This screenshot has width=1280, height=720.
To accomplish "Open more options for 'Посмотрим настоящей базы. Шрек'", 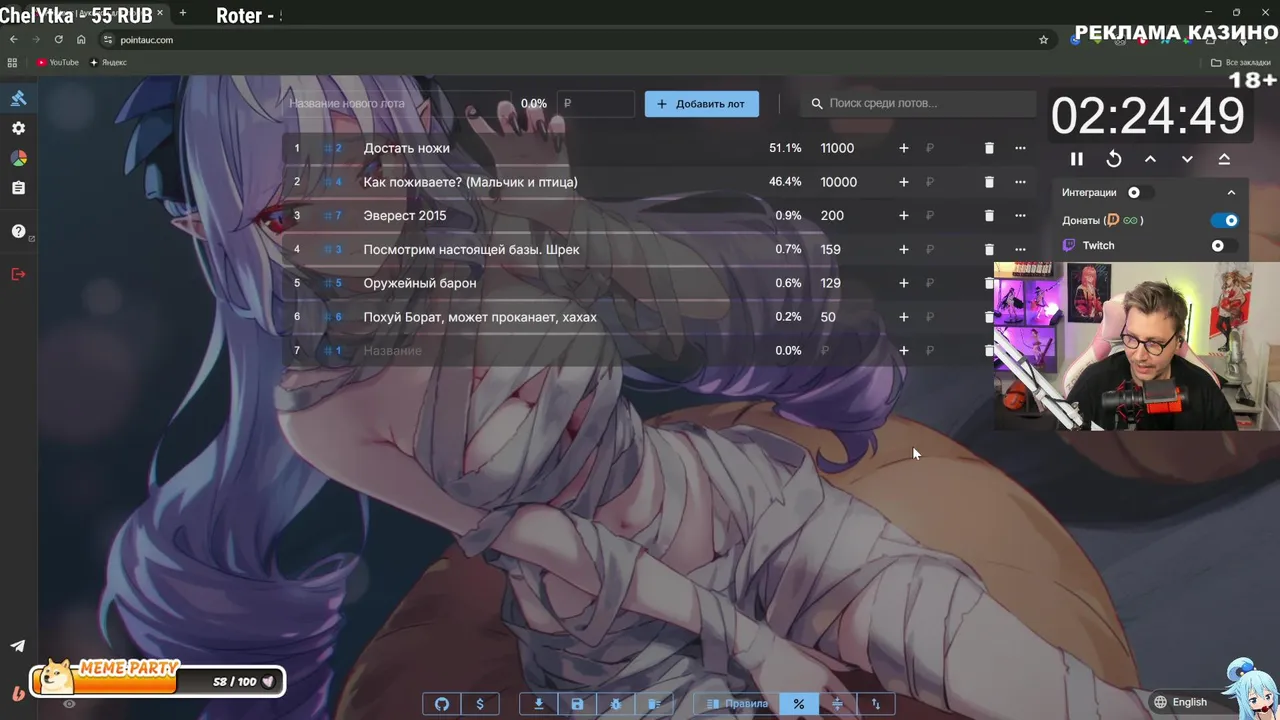I will 1020,249.
